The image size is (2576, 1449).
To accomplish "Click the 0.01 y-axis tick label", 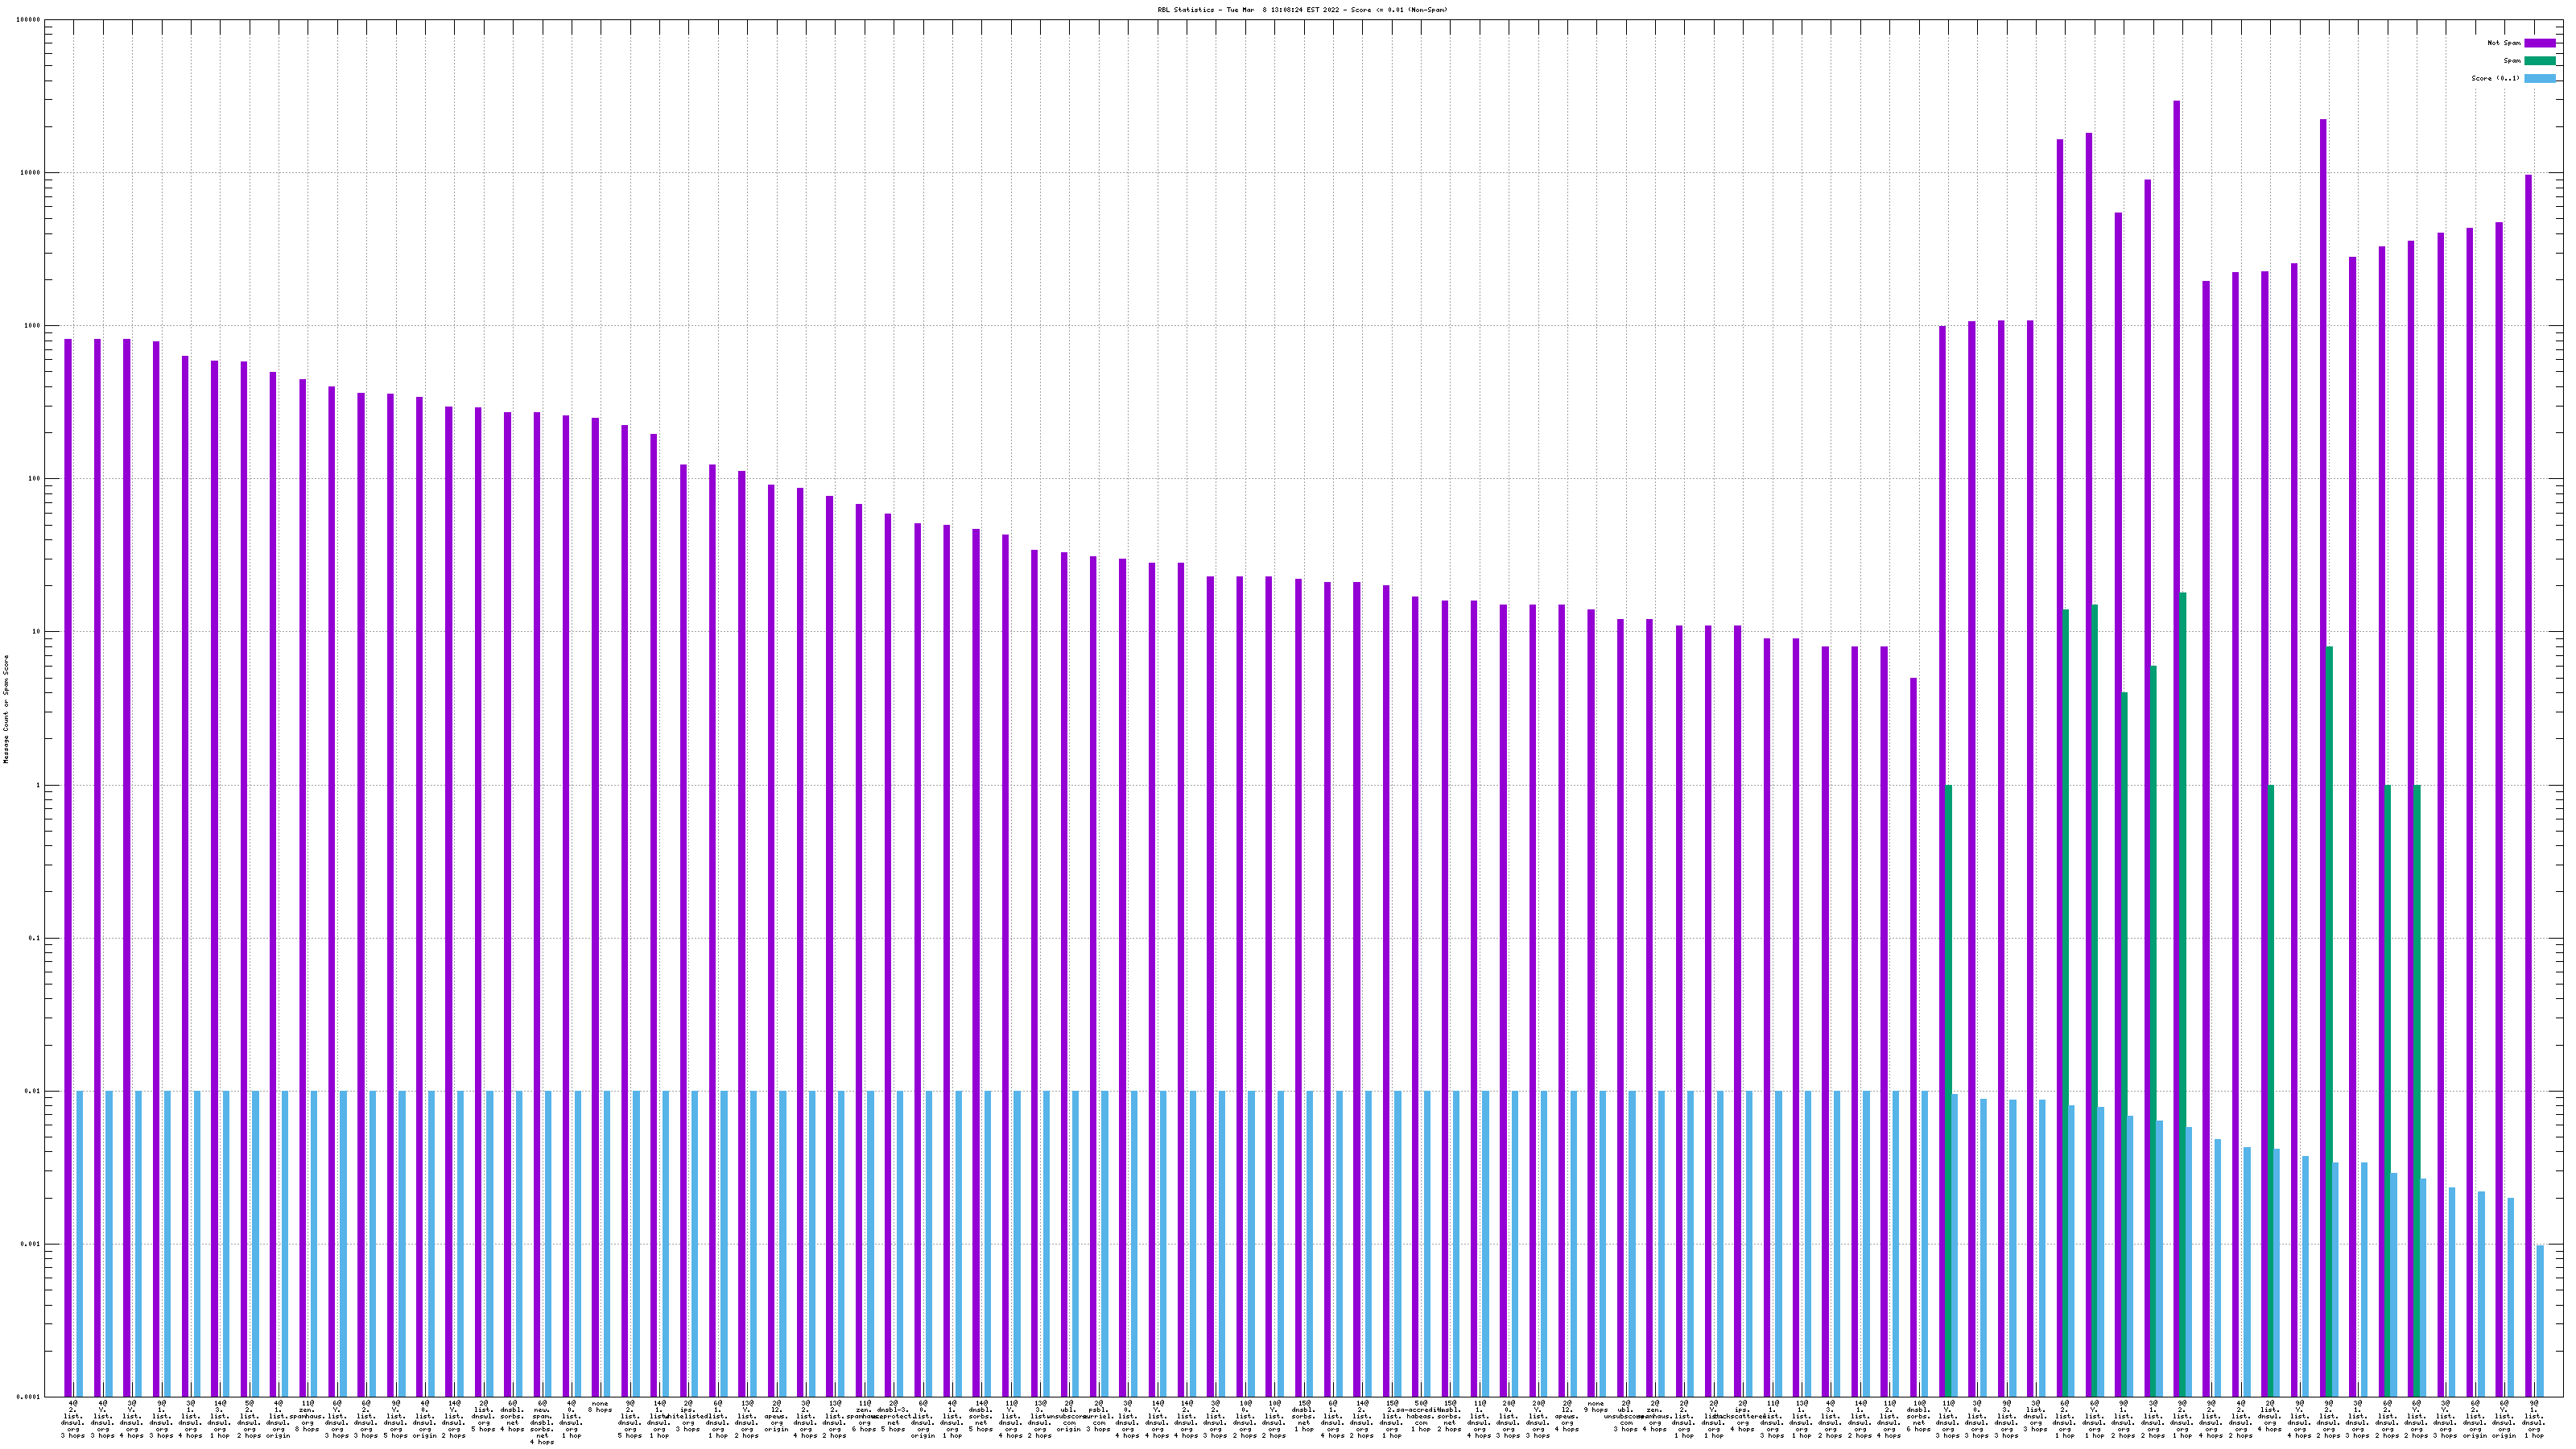I will point(34,1092).
